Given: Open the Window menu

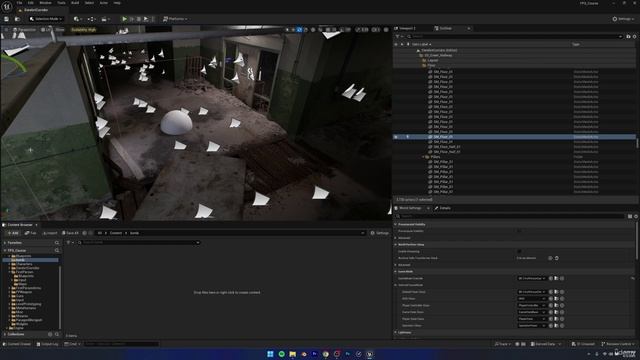Looking at the screenshot, I should 45,3.
